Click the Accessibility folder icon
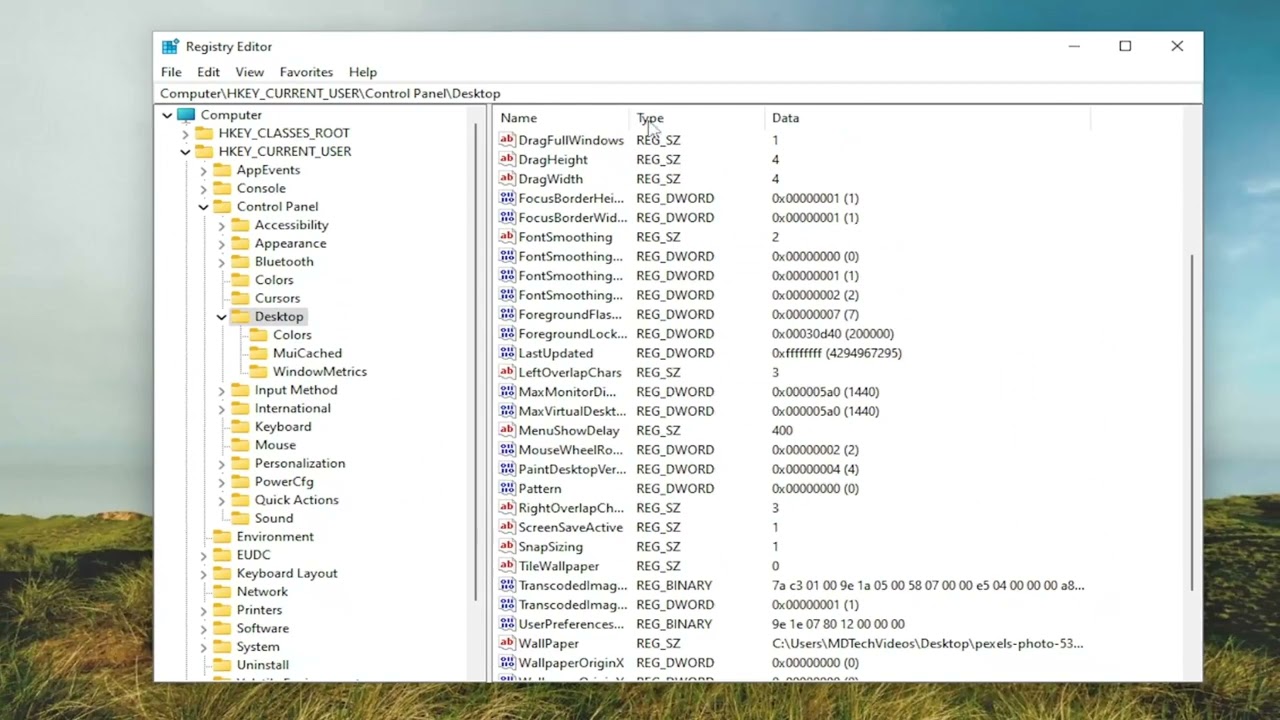This screenshot has height=720, width=1280. click(240, 225)
